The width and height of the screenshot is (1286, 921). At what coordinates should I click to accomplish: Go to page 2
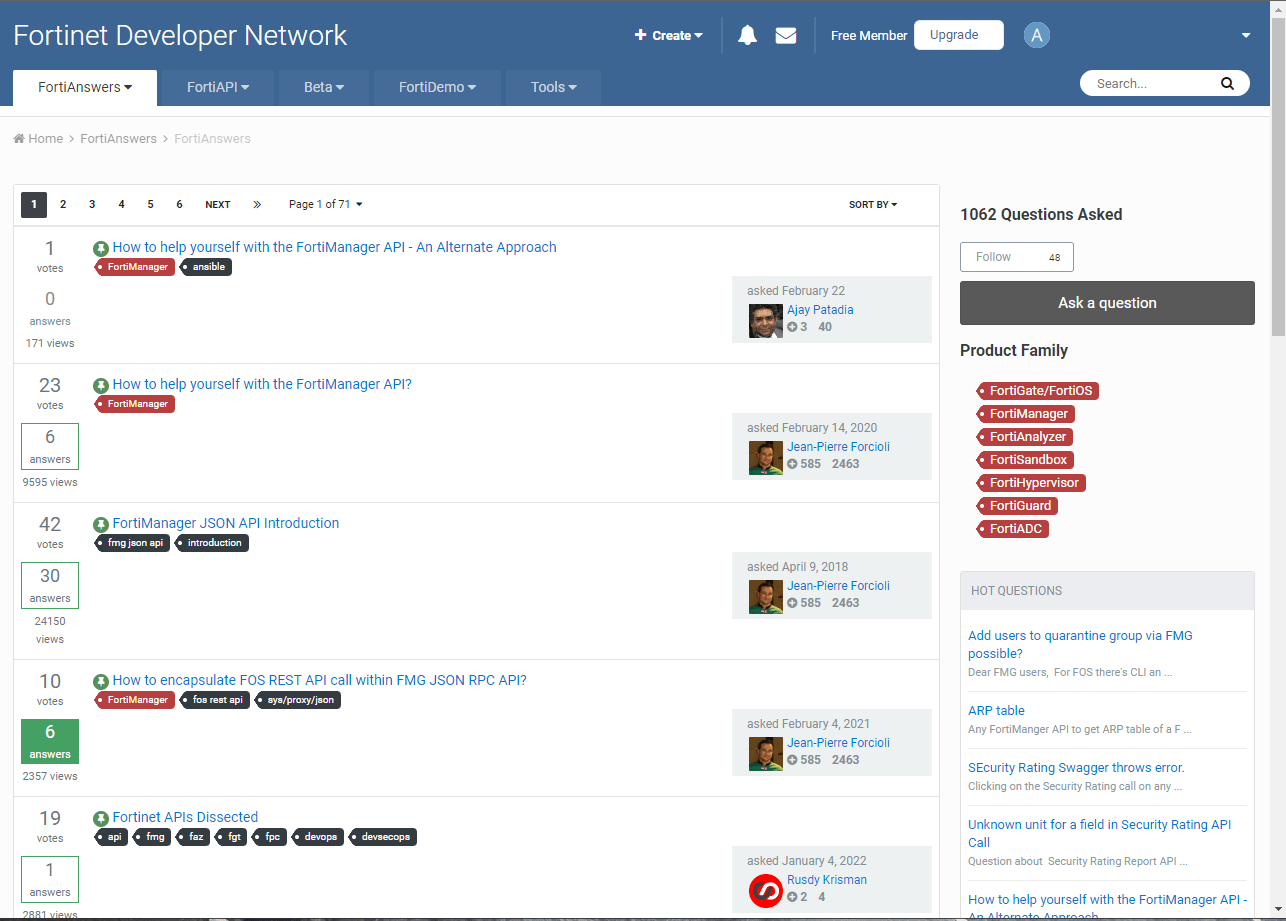click(63, 204)
